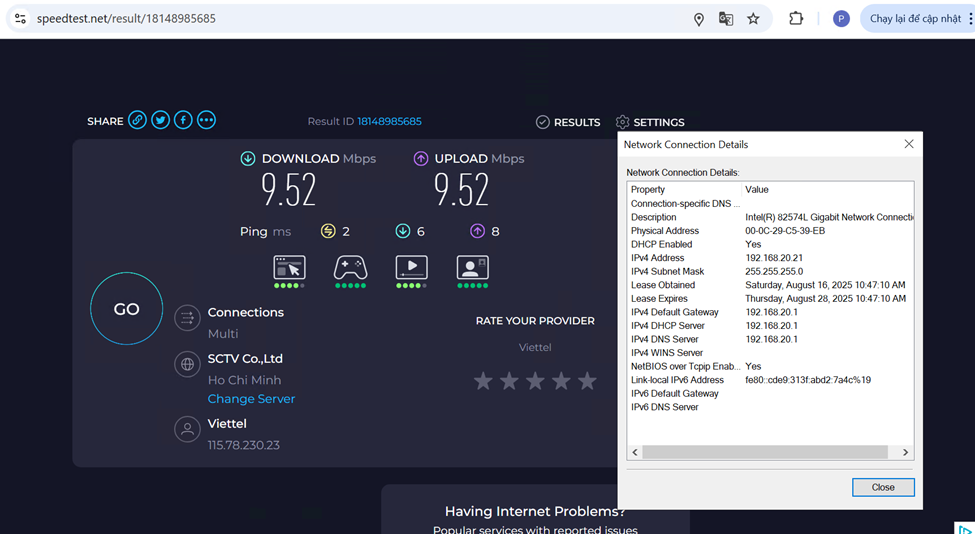Viewport: 975px width, 534px height.
Task: Open the browser extensions puzzle icon
Action: [796, 18]
